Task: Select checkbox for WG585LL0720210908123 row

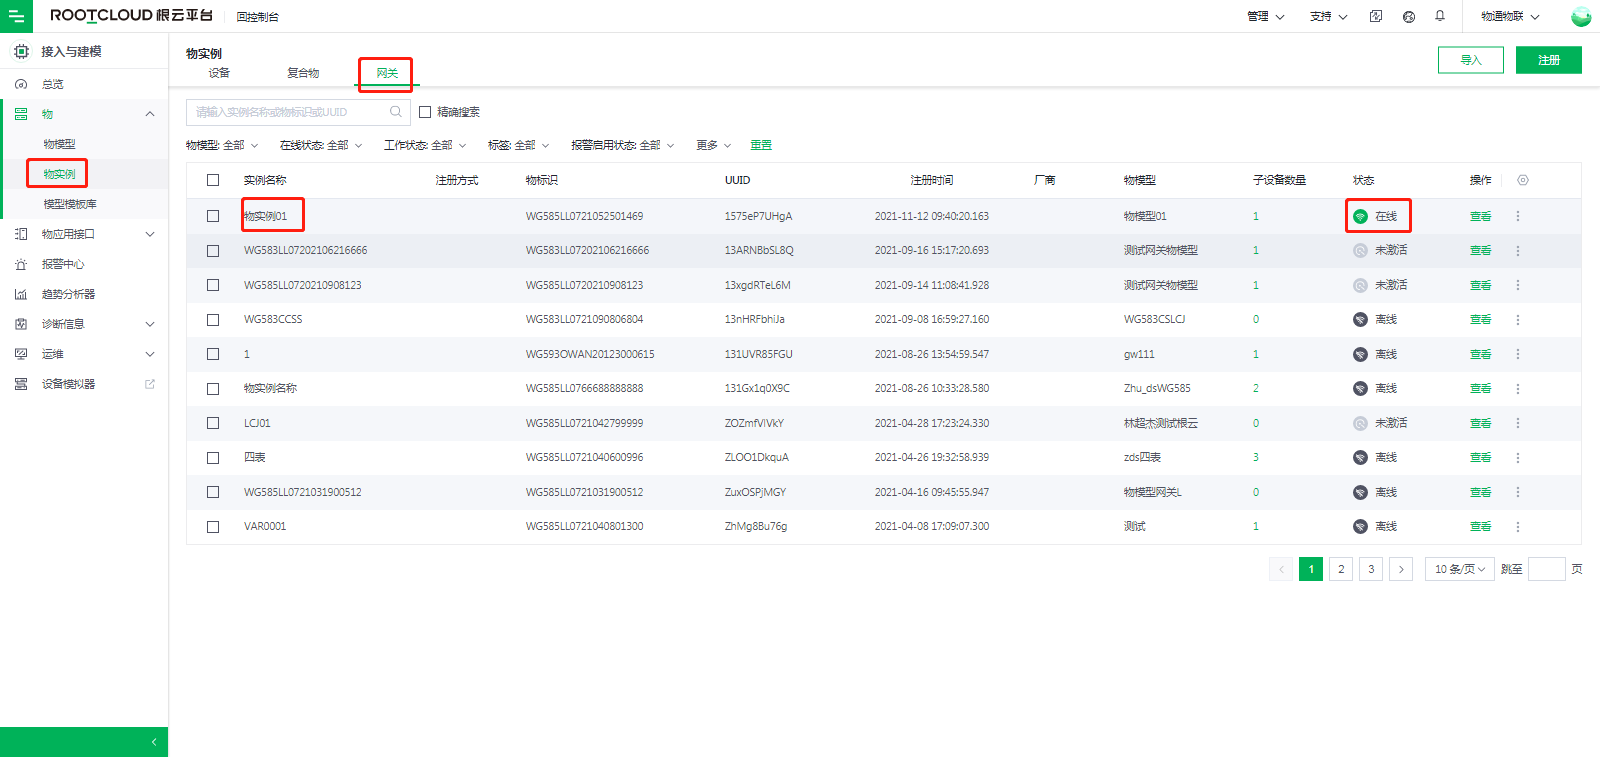Action: click(213, 285)
